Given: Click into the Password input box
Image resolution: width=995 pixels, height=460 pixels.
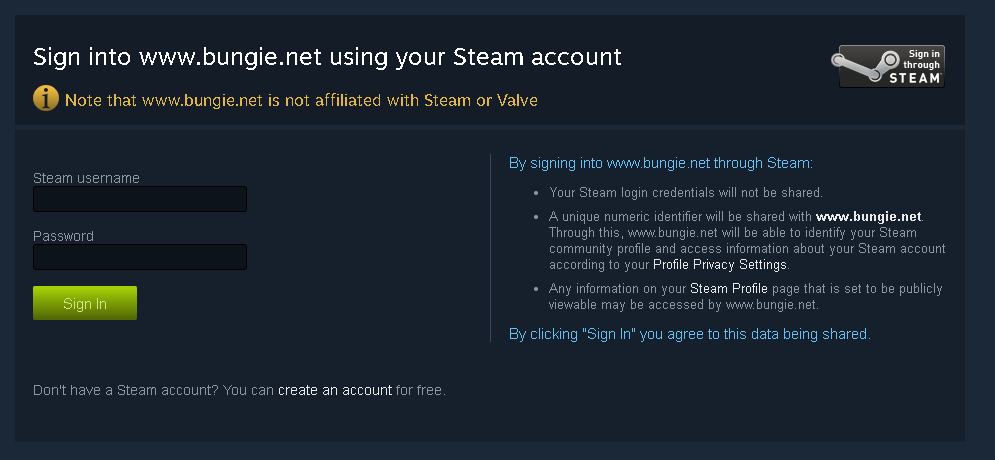Looking at the screenshot, I should click(140, 257).
